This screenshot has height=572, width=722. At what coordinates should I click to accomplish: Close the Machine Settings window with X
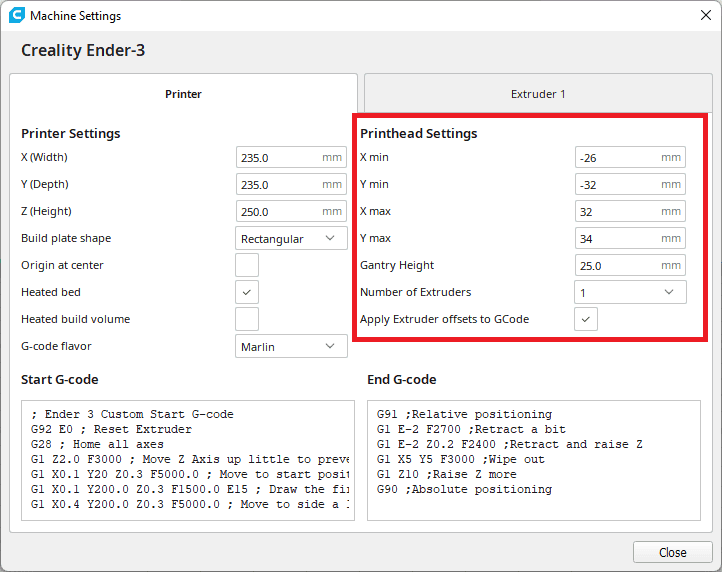tap(705, 15)
